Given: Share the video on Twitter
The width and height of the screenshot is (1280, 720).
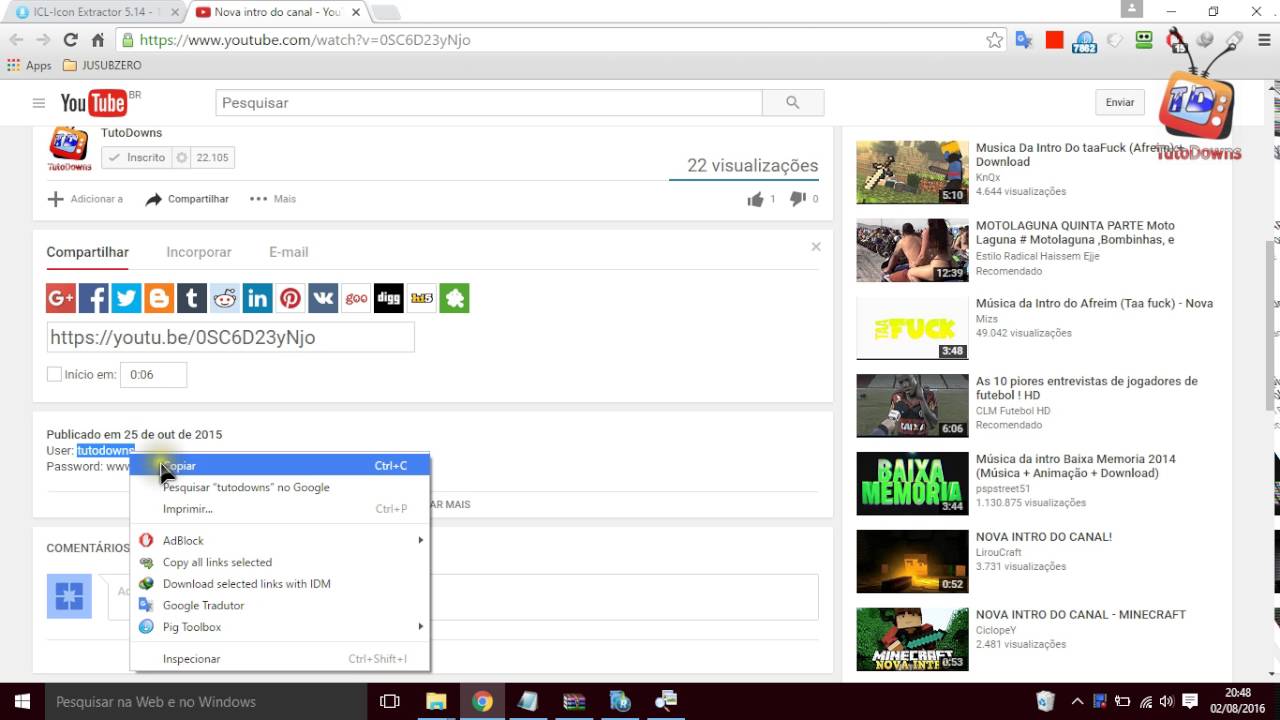Looking at the screenshot, I should click(126, 298).
